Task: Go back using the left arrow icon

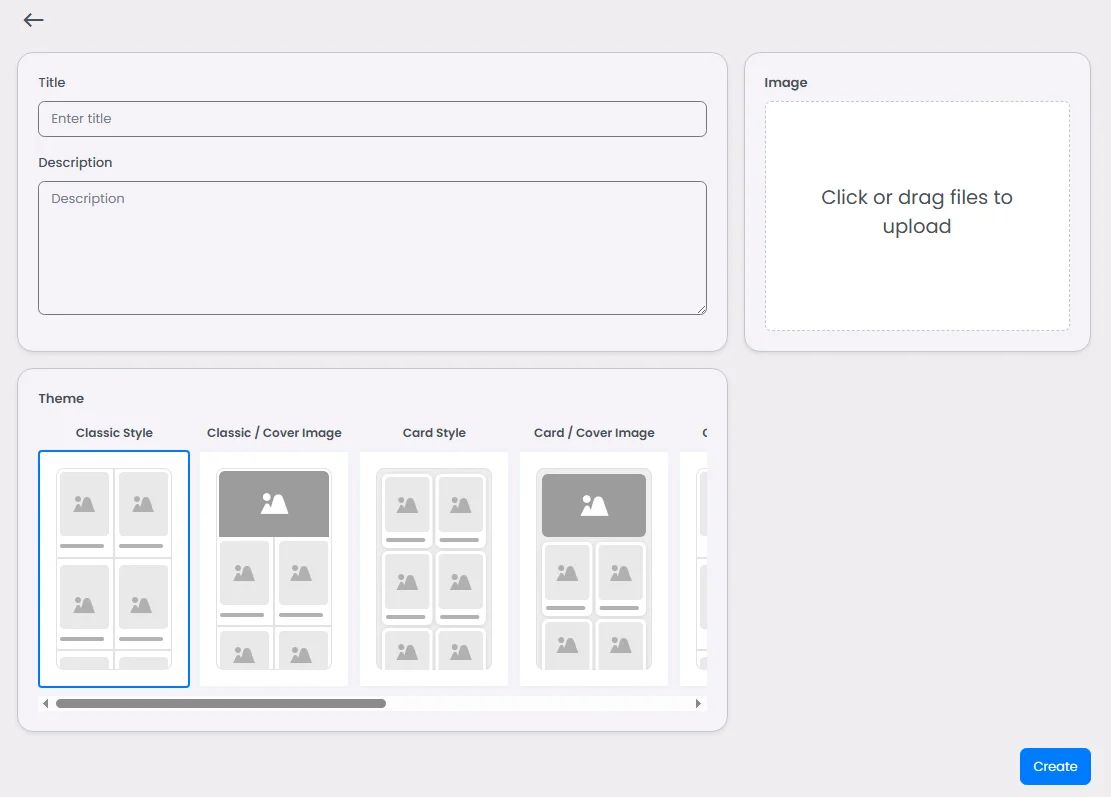Action: point(33,20)
